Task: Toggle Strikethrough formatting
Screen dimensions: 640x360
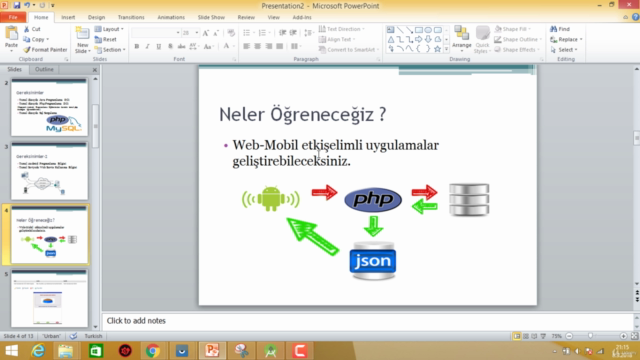Action: point(181,47)
